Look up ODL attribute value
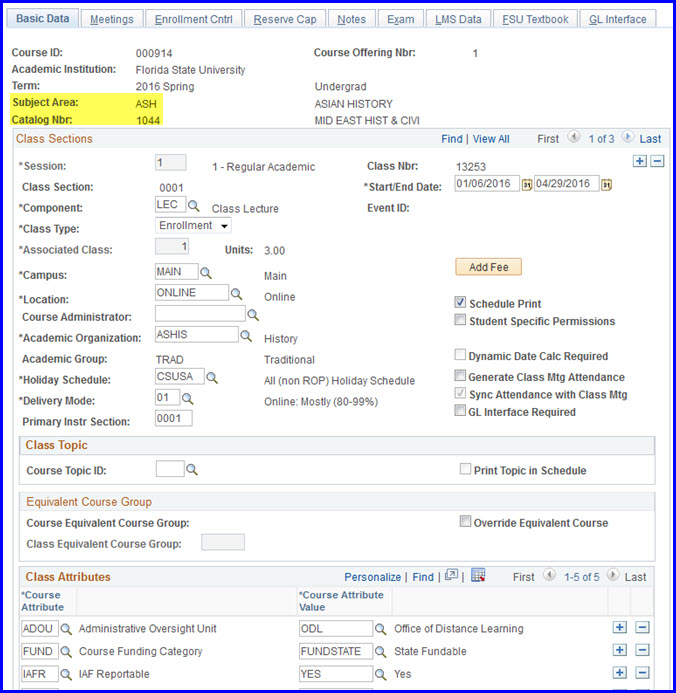The height and width of the screenshot is (693, 676). pos(380,629)
